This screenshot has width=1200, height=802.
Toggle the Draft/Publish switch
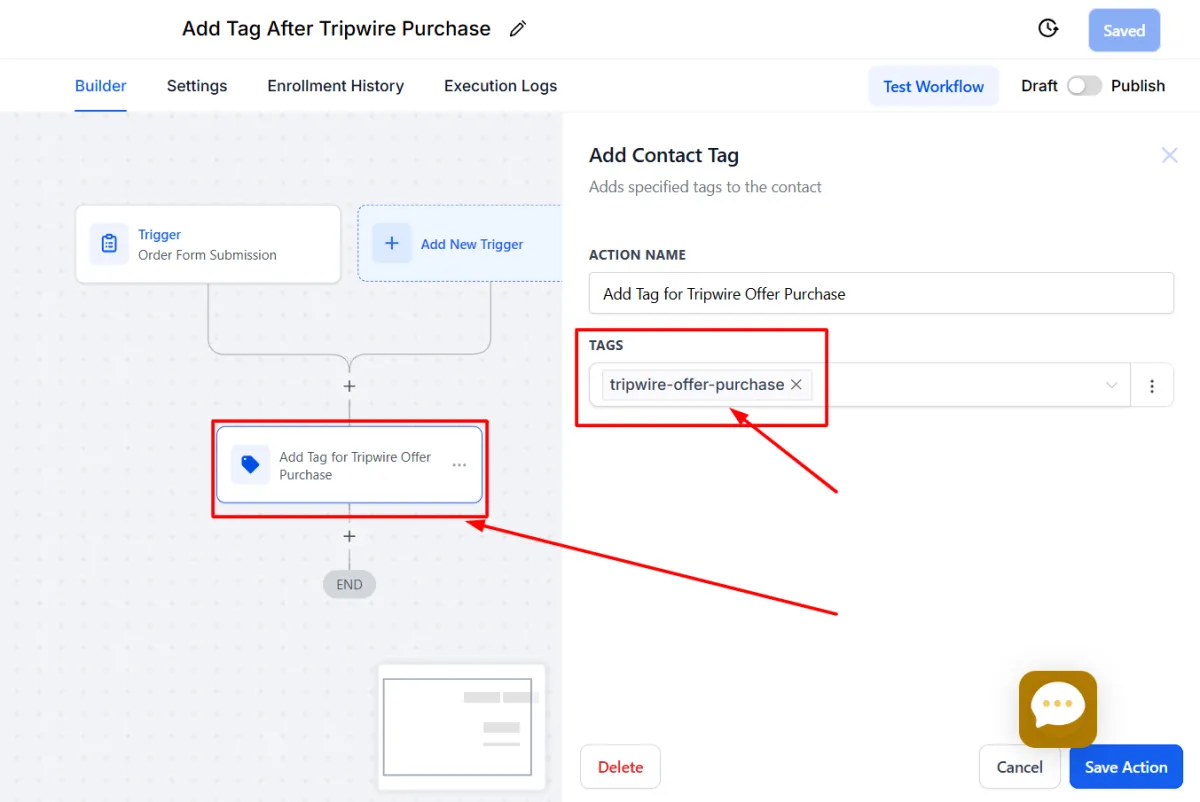[x=1084, y=86]
